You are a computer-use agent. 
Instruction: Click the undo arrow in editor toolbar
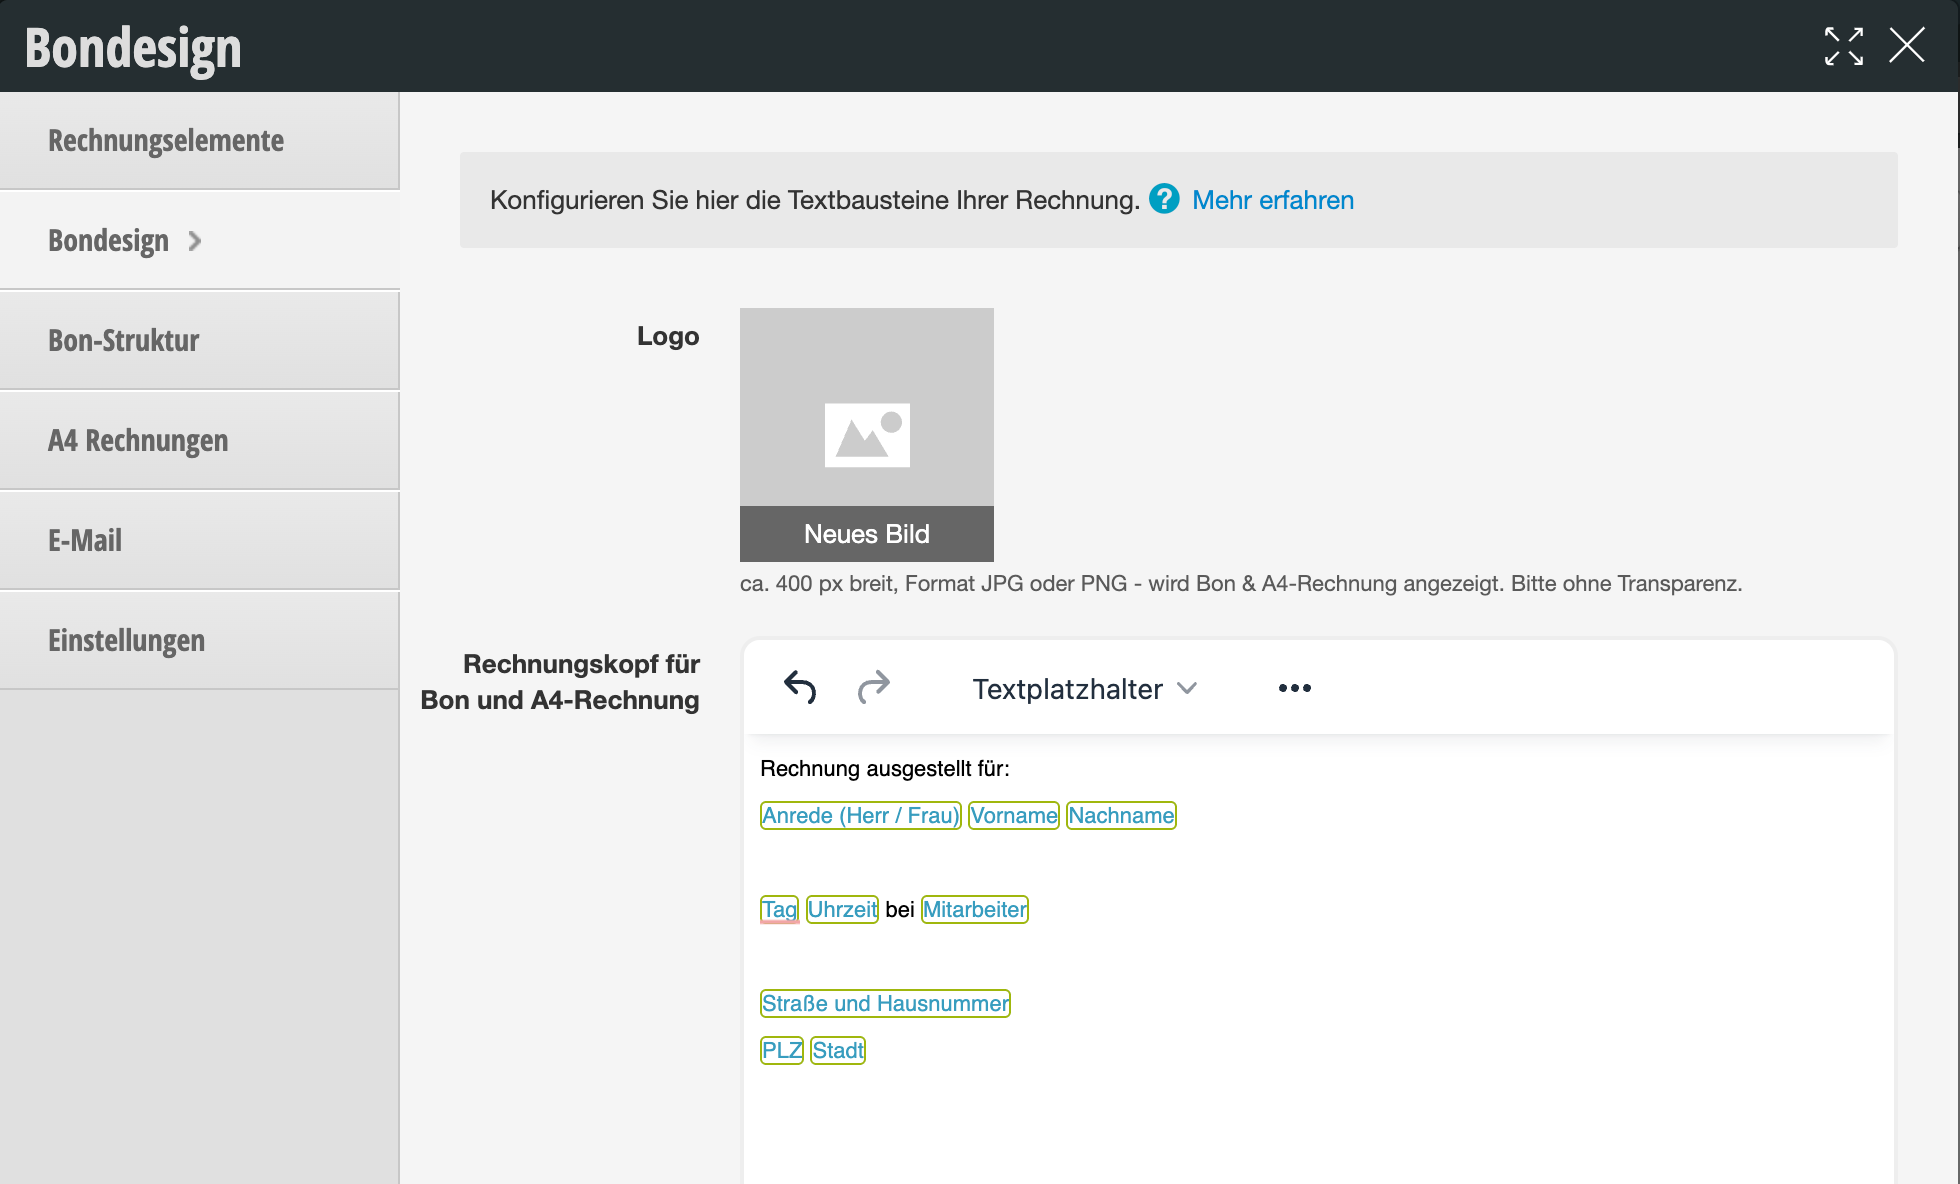tap(800, 687)
